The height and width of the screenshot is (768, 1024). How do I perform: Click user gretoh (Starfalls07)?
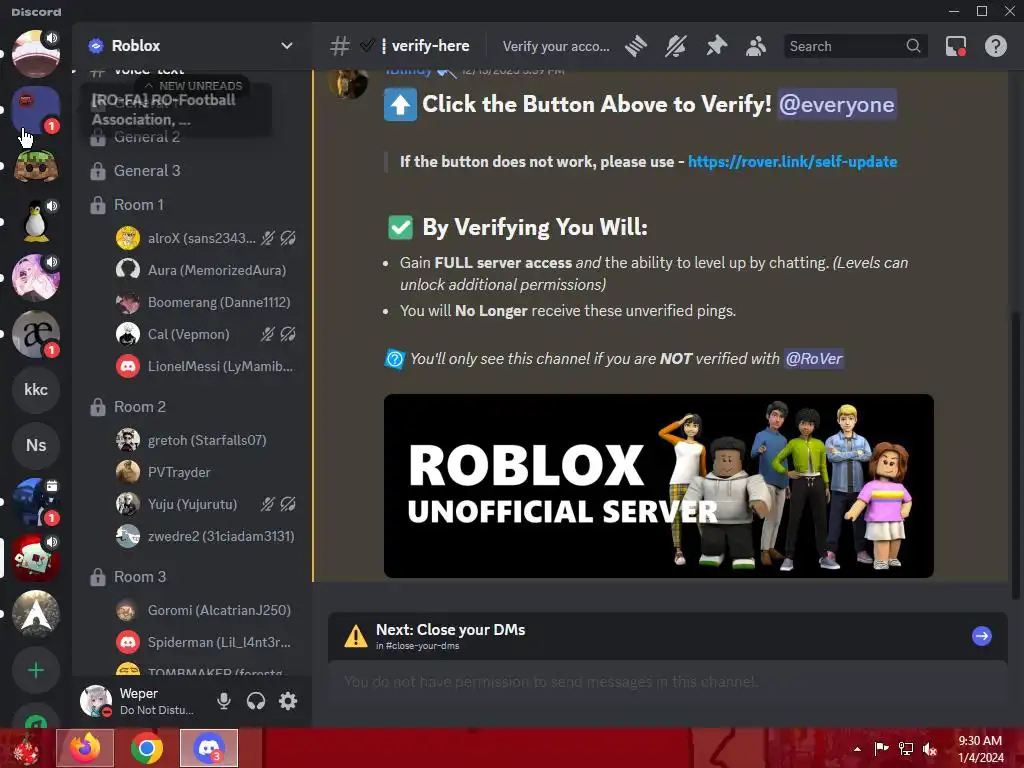(206, 440)
